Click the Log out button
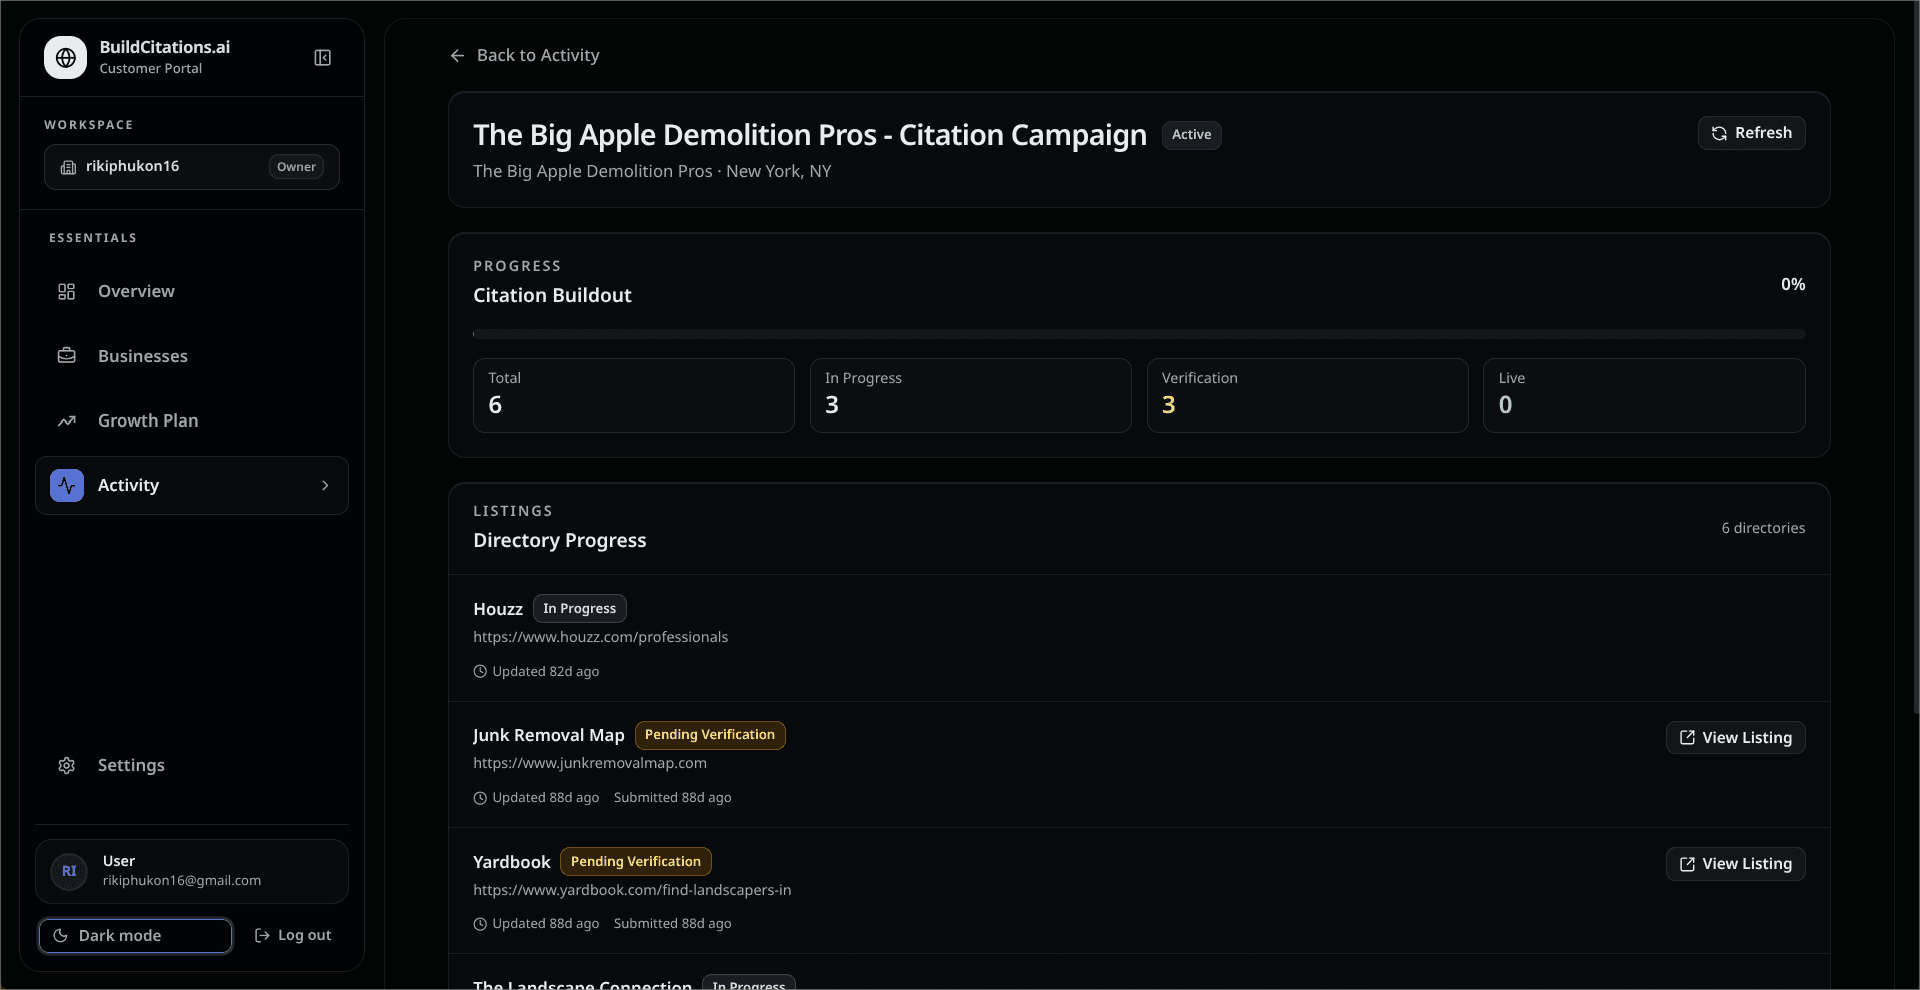 293,936
